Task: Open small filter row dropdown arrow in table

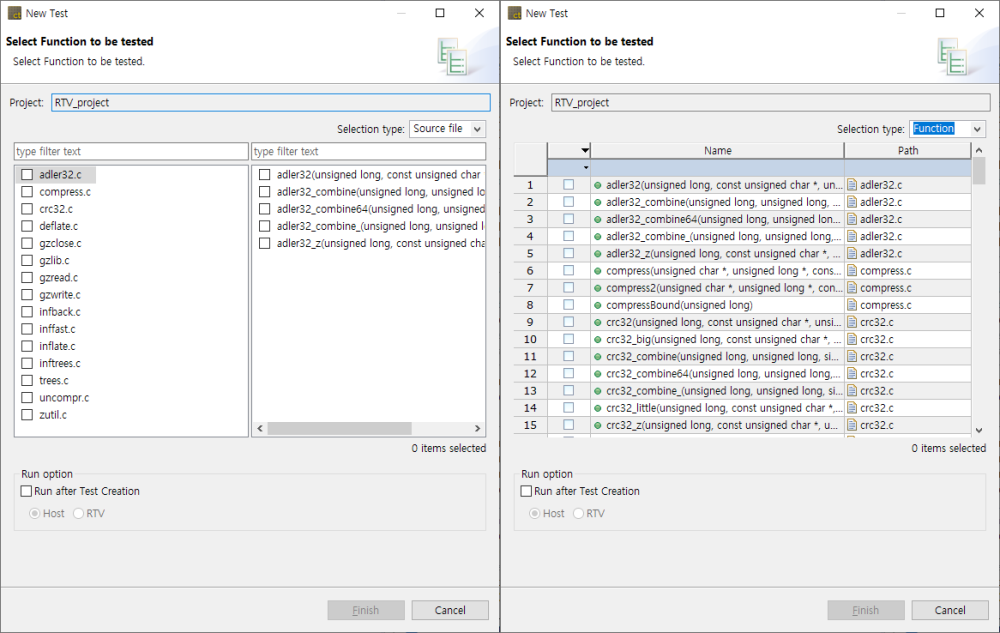Action: [x=585, y=168]
